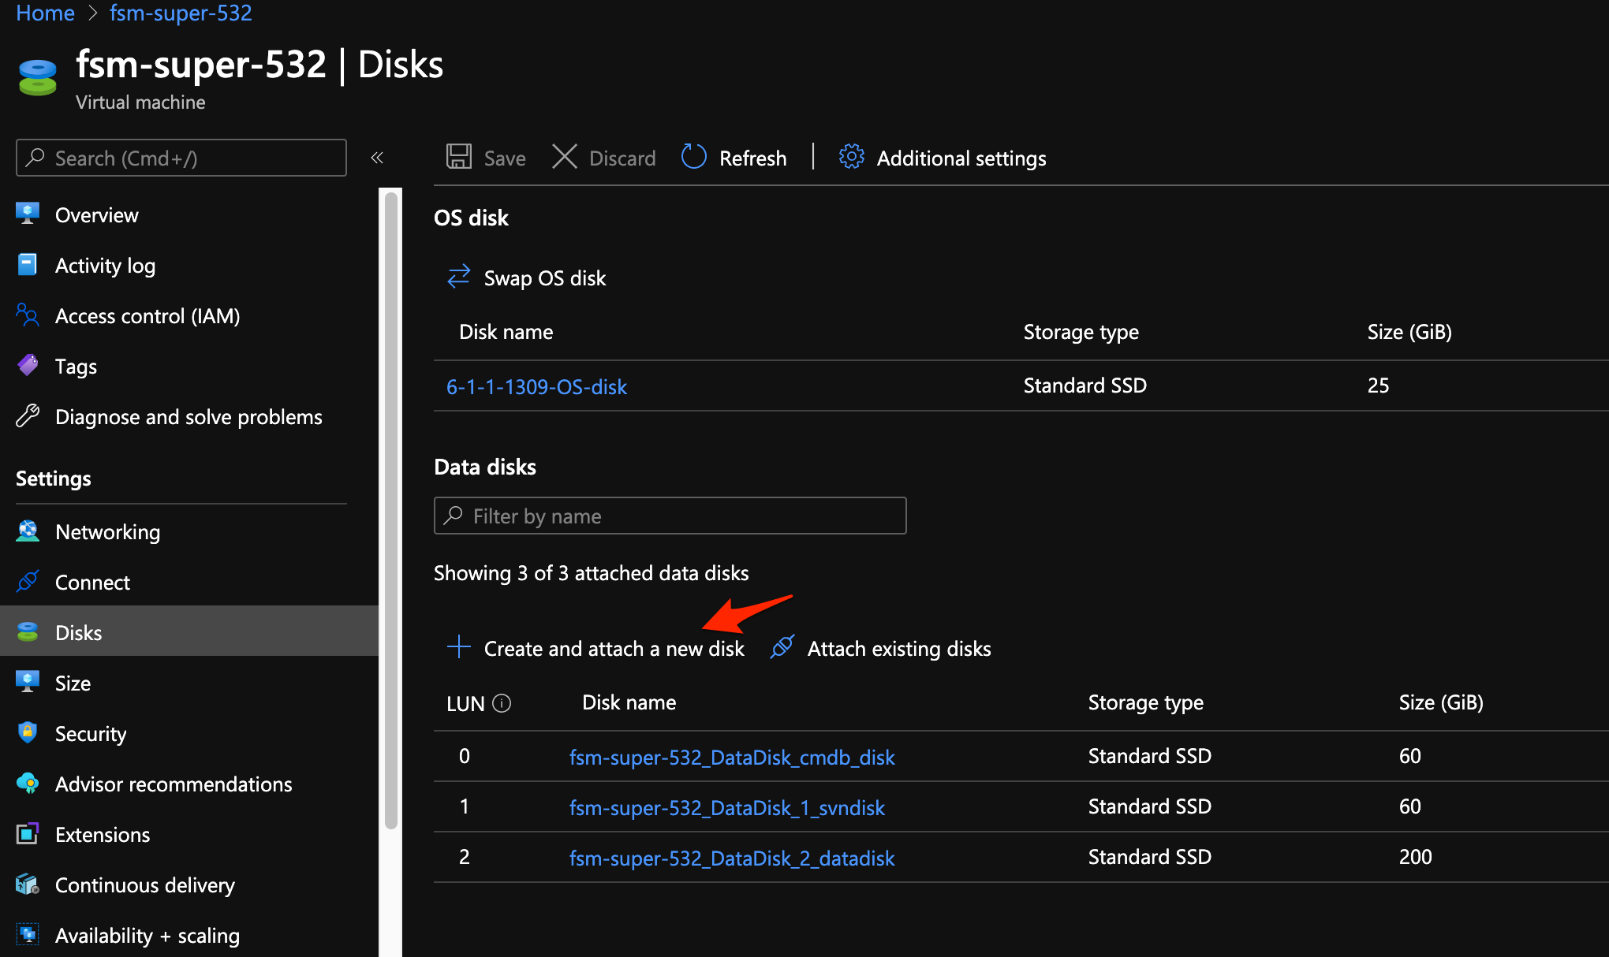Collapse the sidebar with double chevron
The width and height of the screenshot is (1609, 957).
click(377, 158)
